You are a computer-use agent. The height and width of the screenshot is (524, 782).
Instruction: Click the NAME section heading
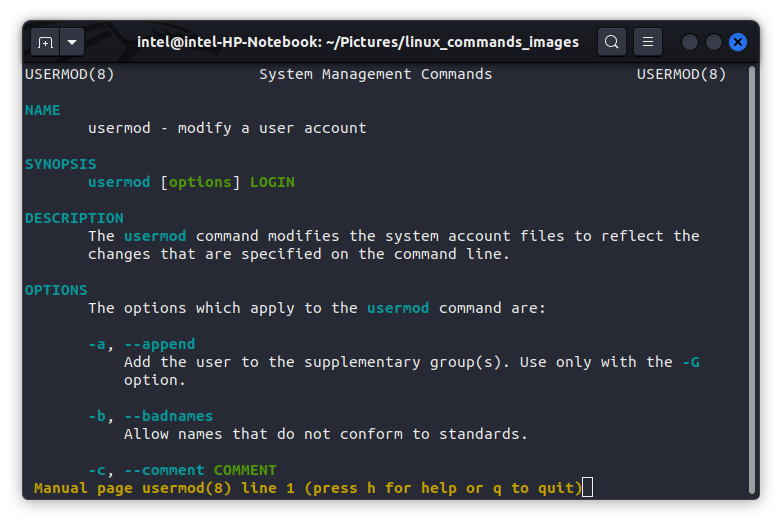pyautogui.click(x=43, y=110)
